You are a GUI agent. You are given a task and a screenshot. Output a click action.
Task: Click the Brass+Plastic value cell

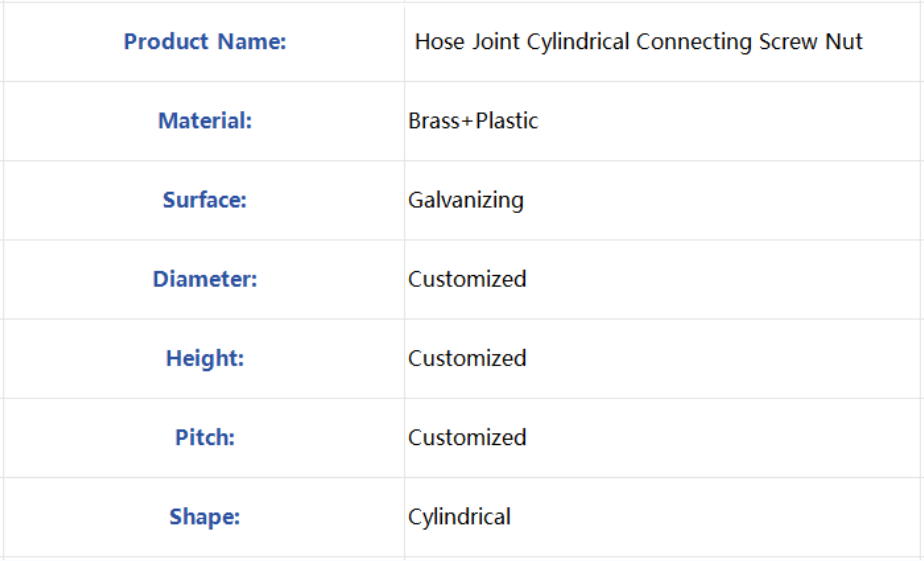664,121
